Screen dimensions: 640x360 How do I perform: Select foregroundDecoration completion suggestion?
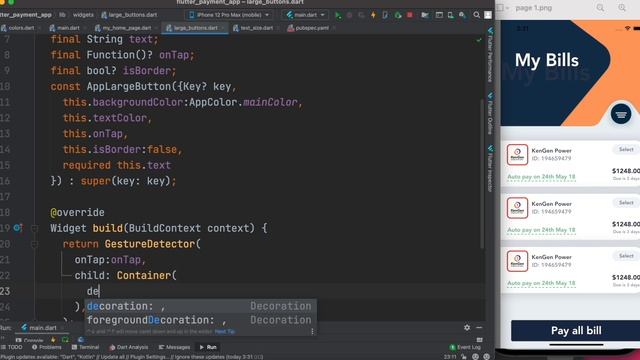(200, 320)
